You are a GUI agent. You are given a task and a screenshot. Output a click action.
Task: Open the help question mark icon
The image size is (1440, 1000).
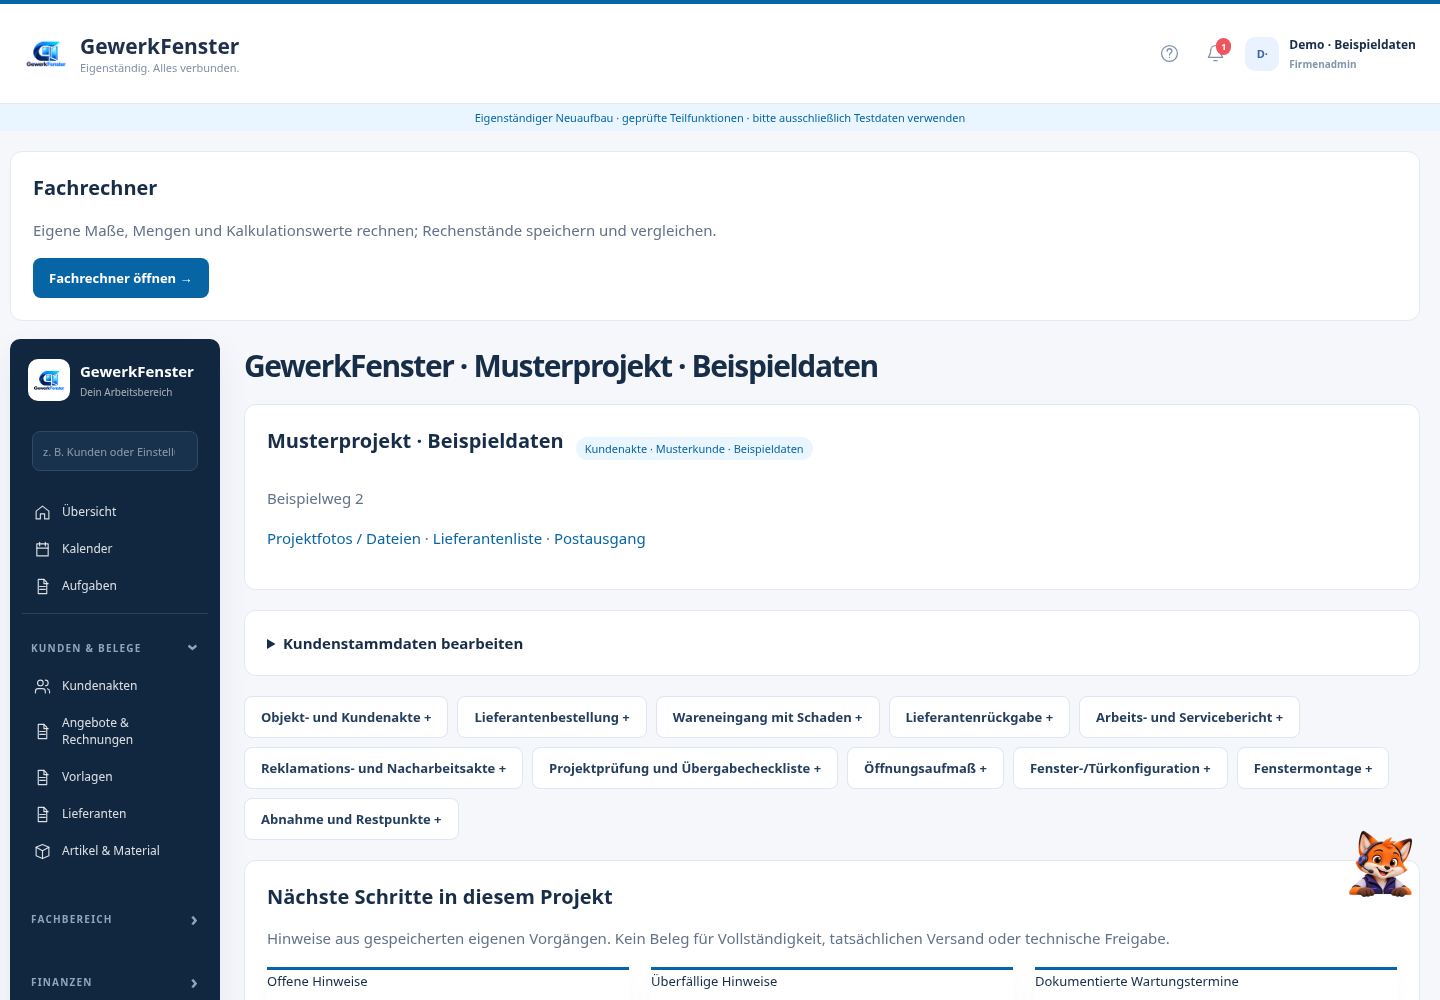coord(1169,54)
